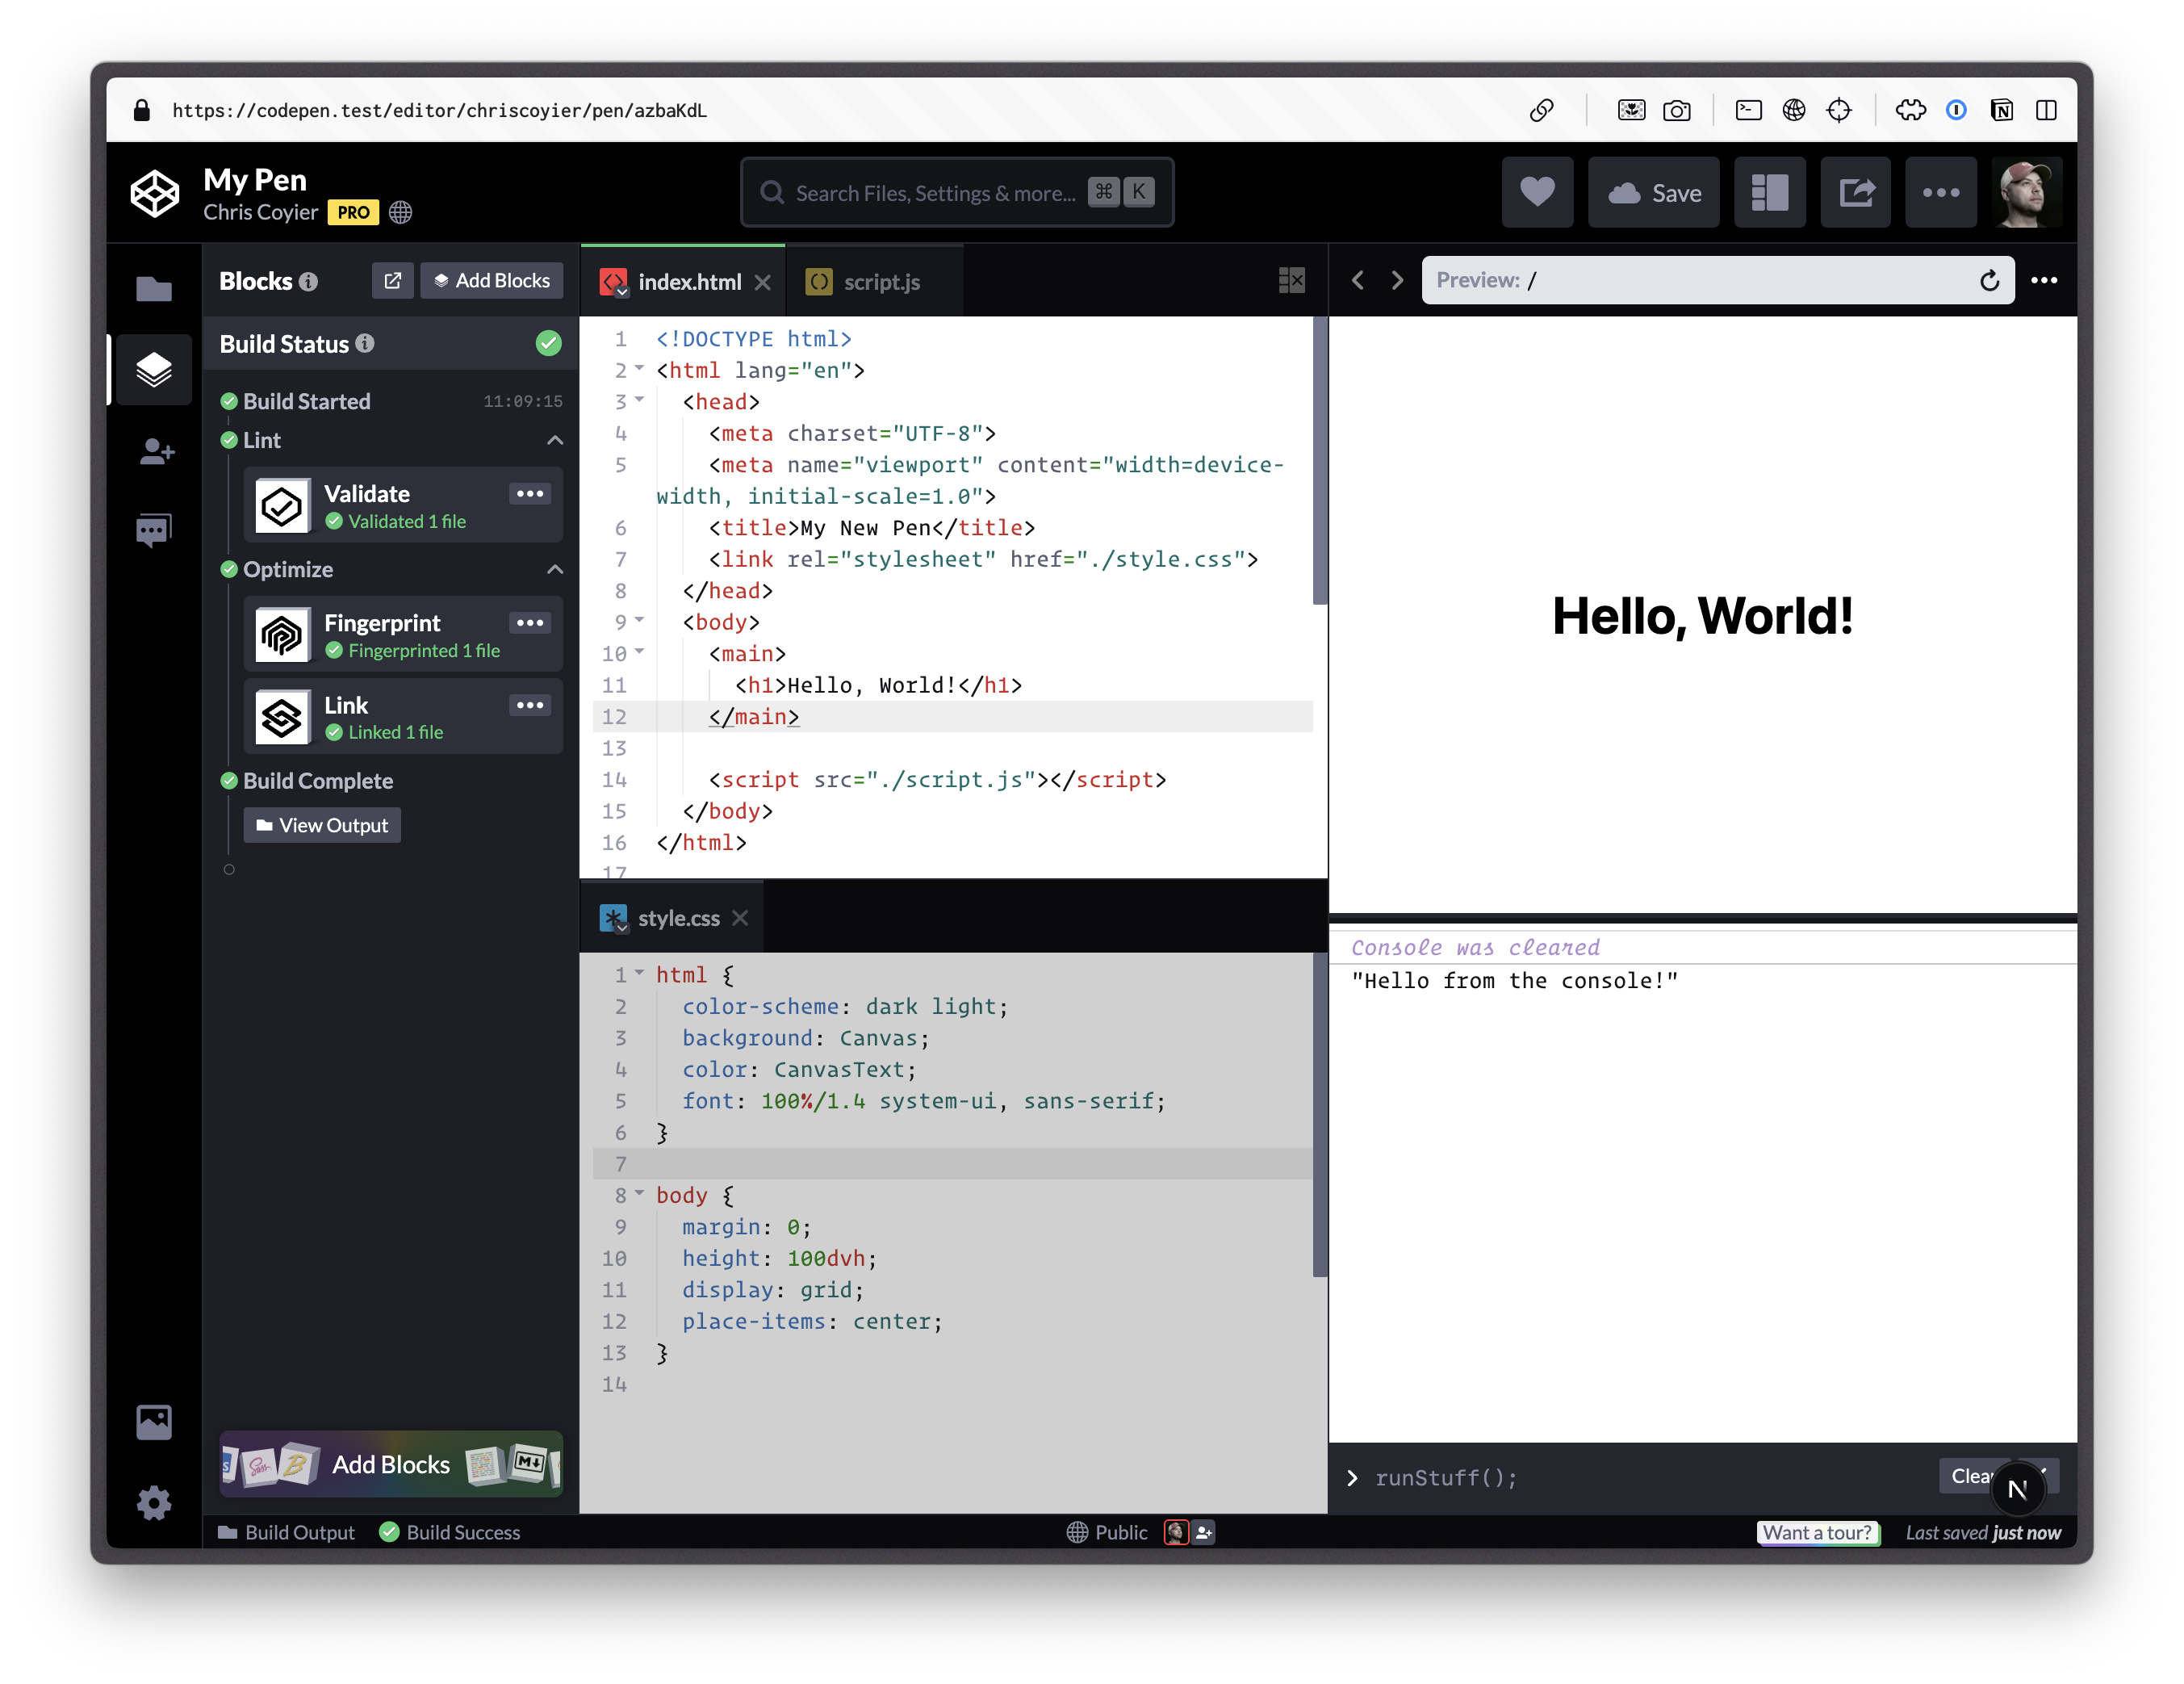2184x1684 pixels.
Task: Open the Files folder sidebar icon
Action: pos(153,289)
